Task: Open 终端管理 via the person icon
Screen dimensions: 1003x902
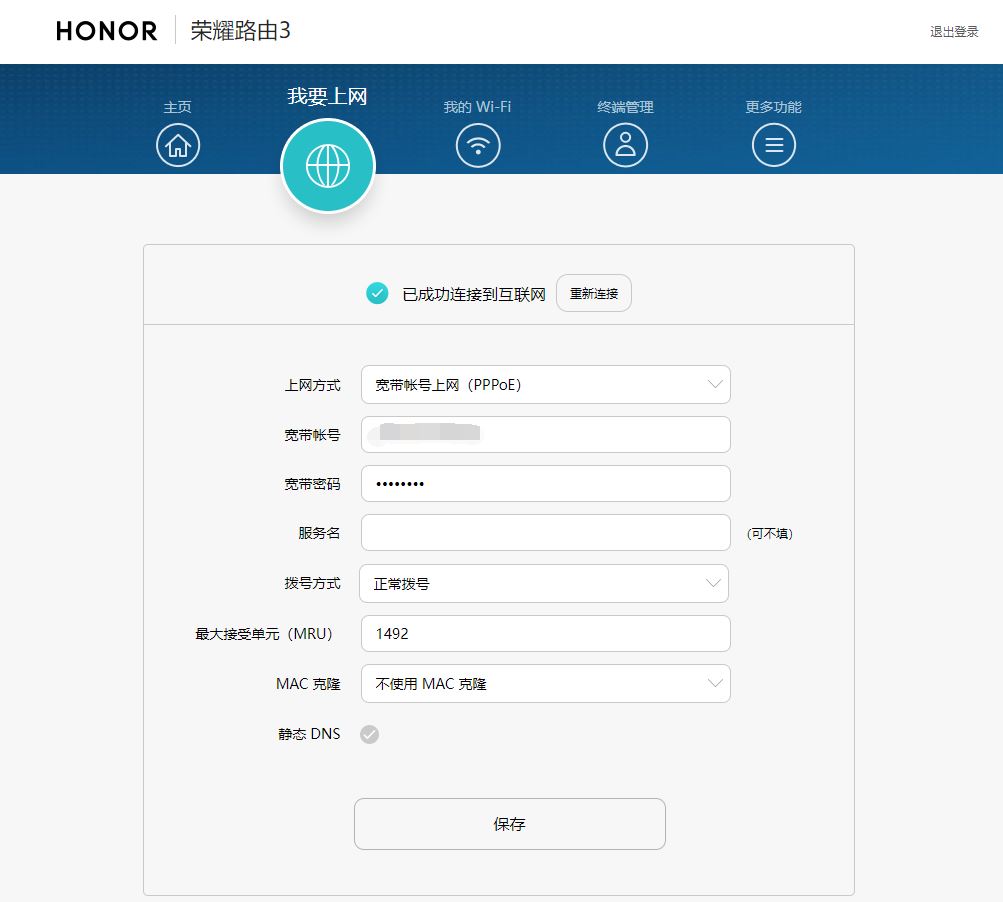Action: pos(625,144)
